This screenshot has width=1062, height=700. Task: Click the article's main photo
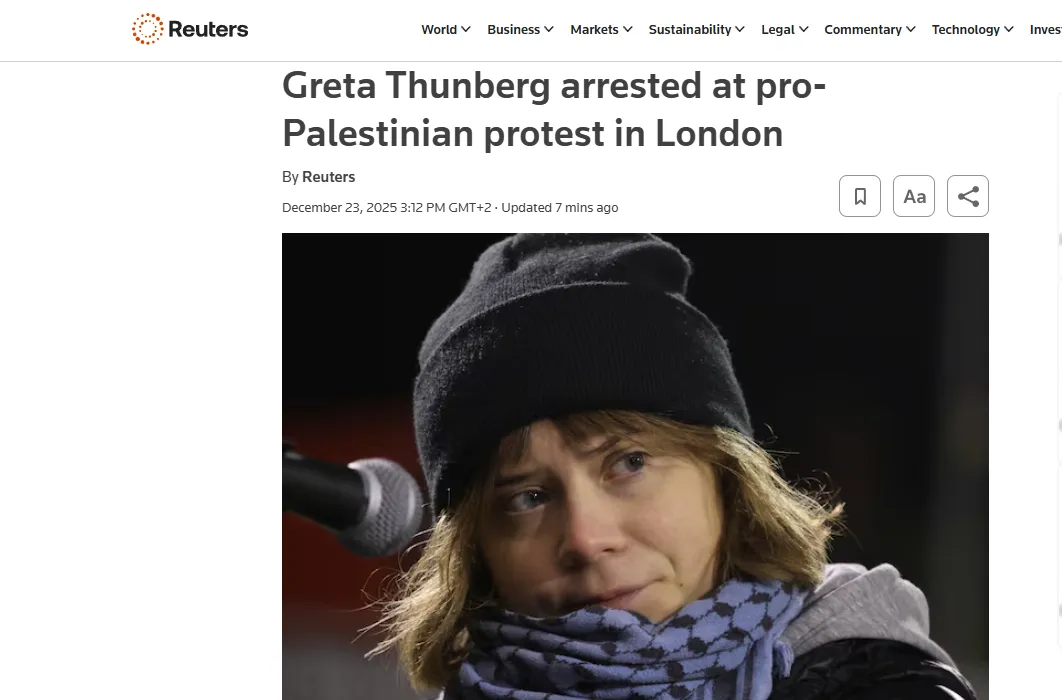(x=635, y=466)
